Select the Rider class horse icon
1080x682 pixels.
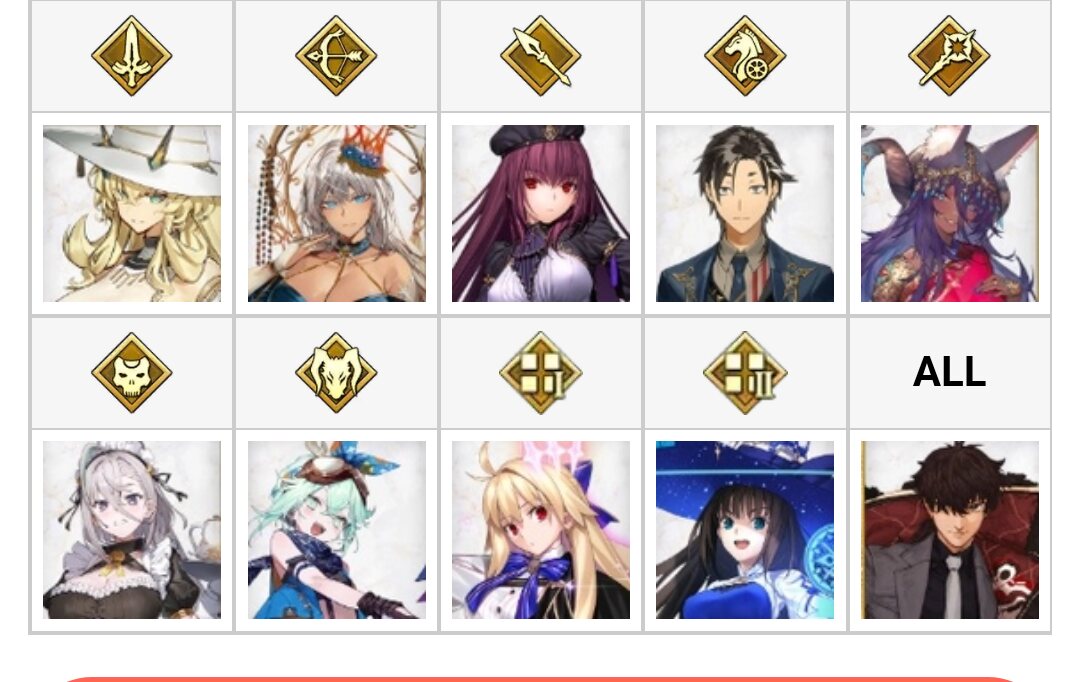click(745, 56)
